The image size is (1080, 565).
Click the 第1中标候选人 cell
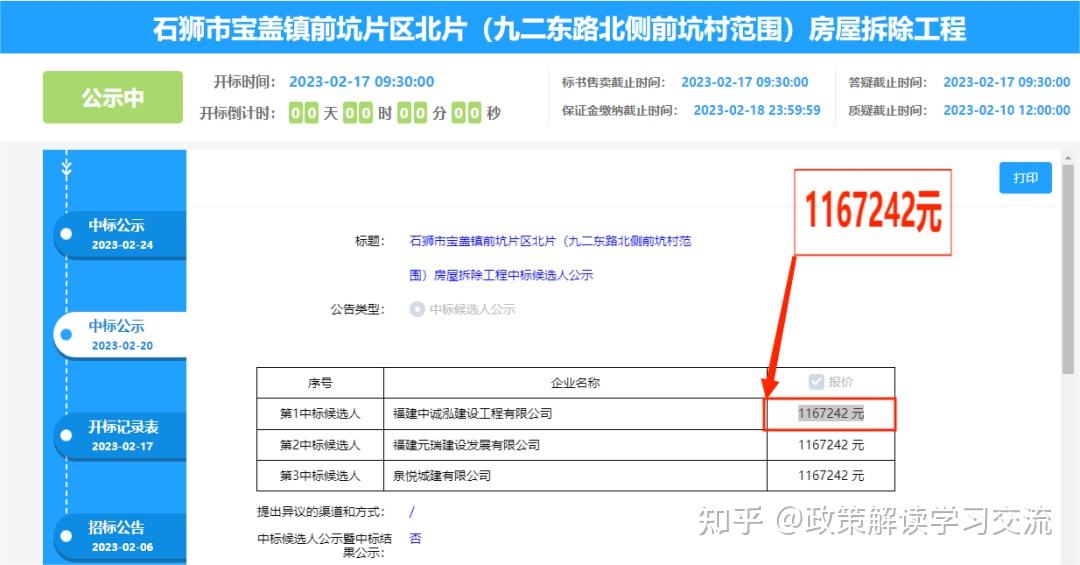point(320,413)
